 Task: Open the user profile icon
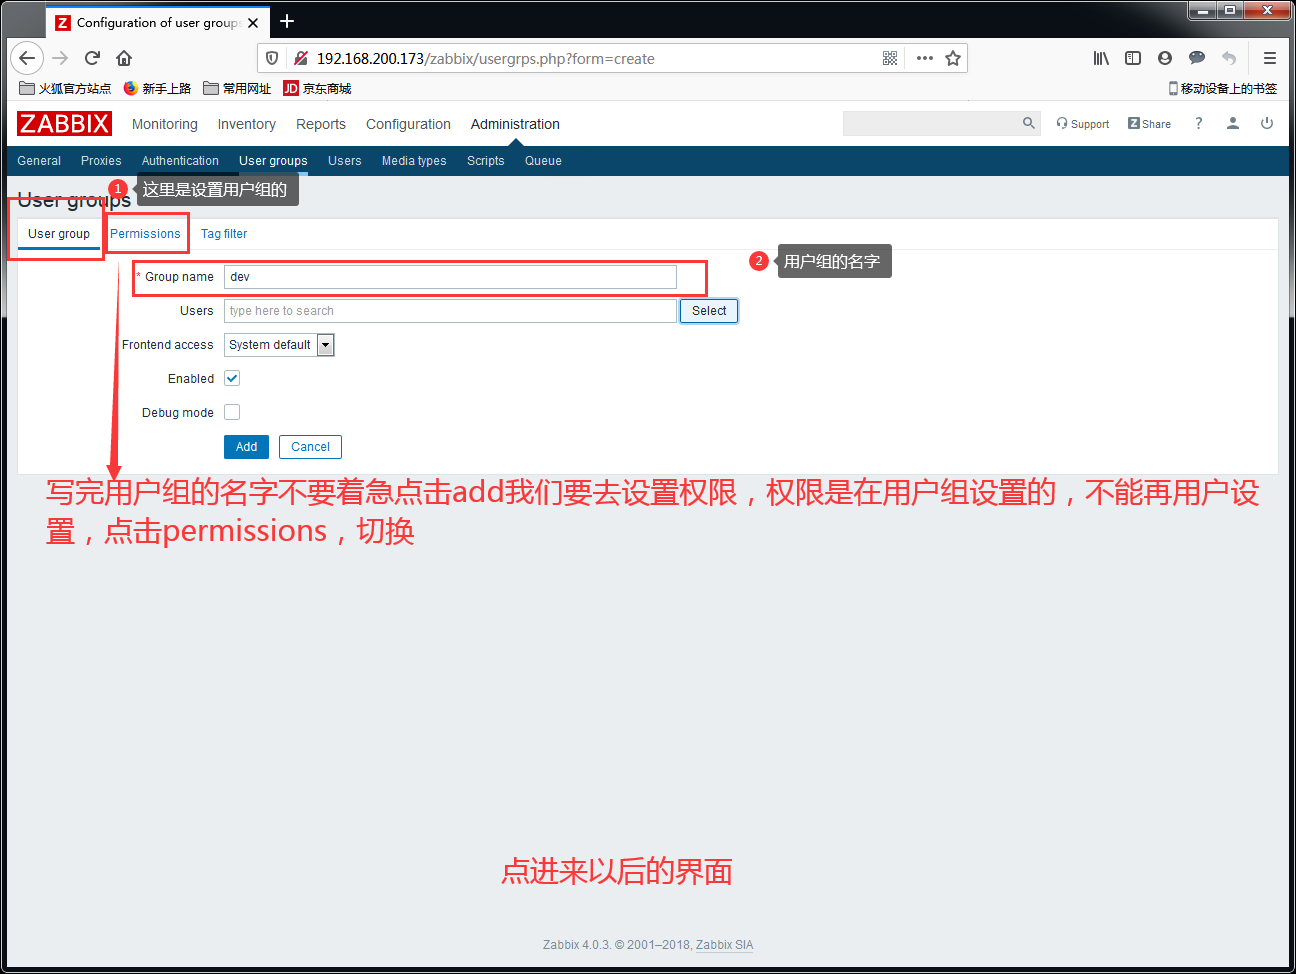coord(1233,123)
